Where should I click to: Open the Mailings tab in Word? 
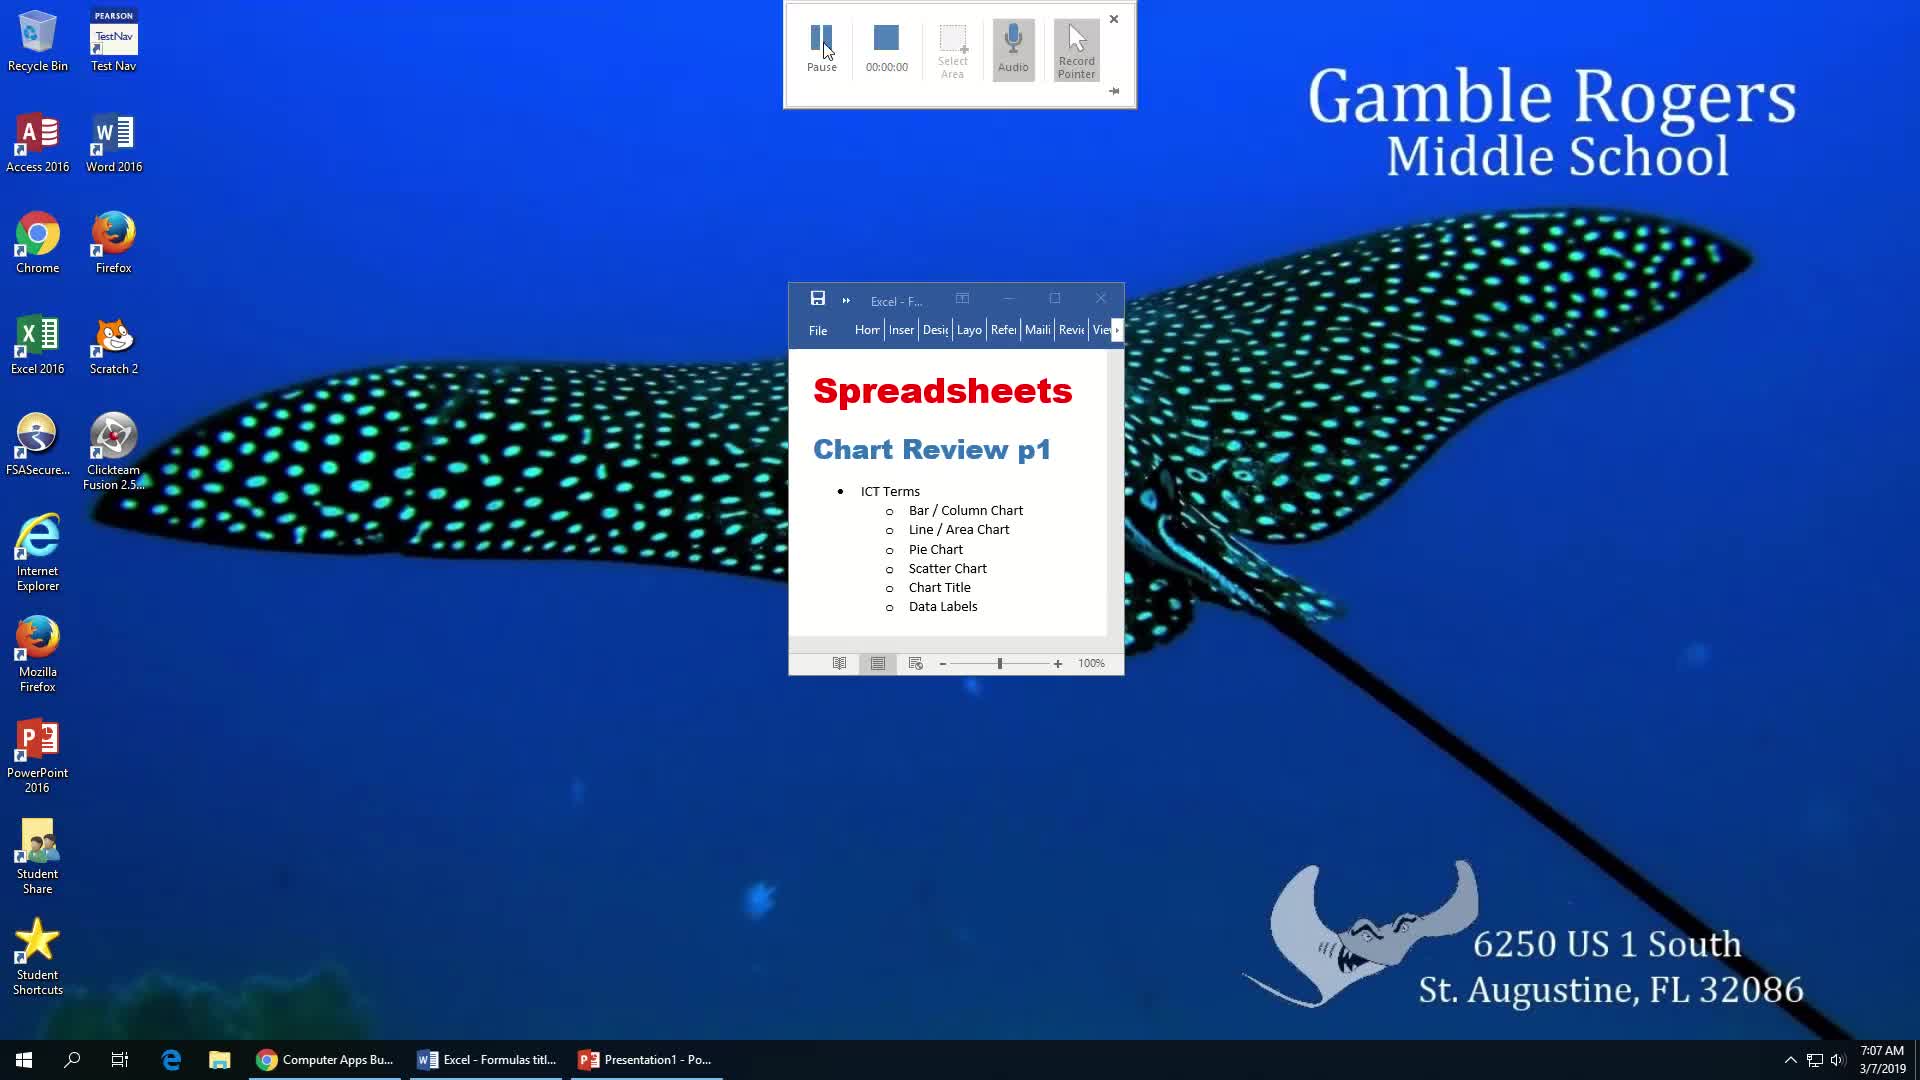(1037, 330)
